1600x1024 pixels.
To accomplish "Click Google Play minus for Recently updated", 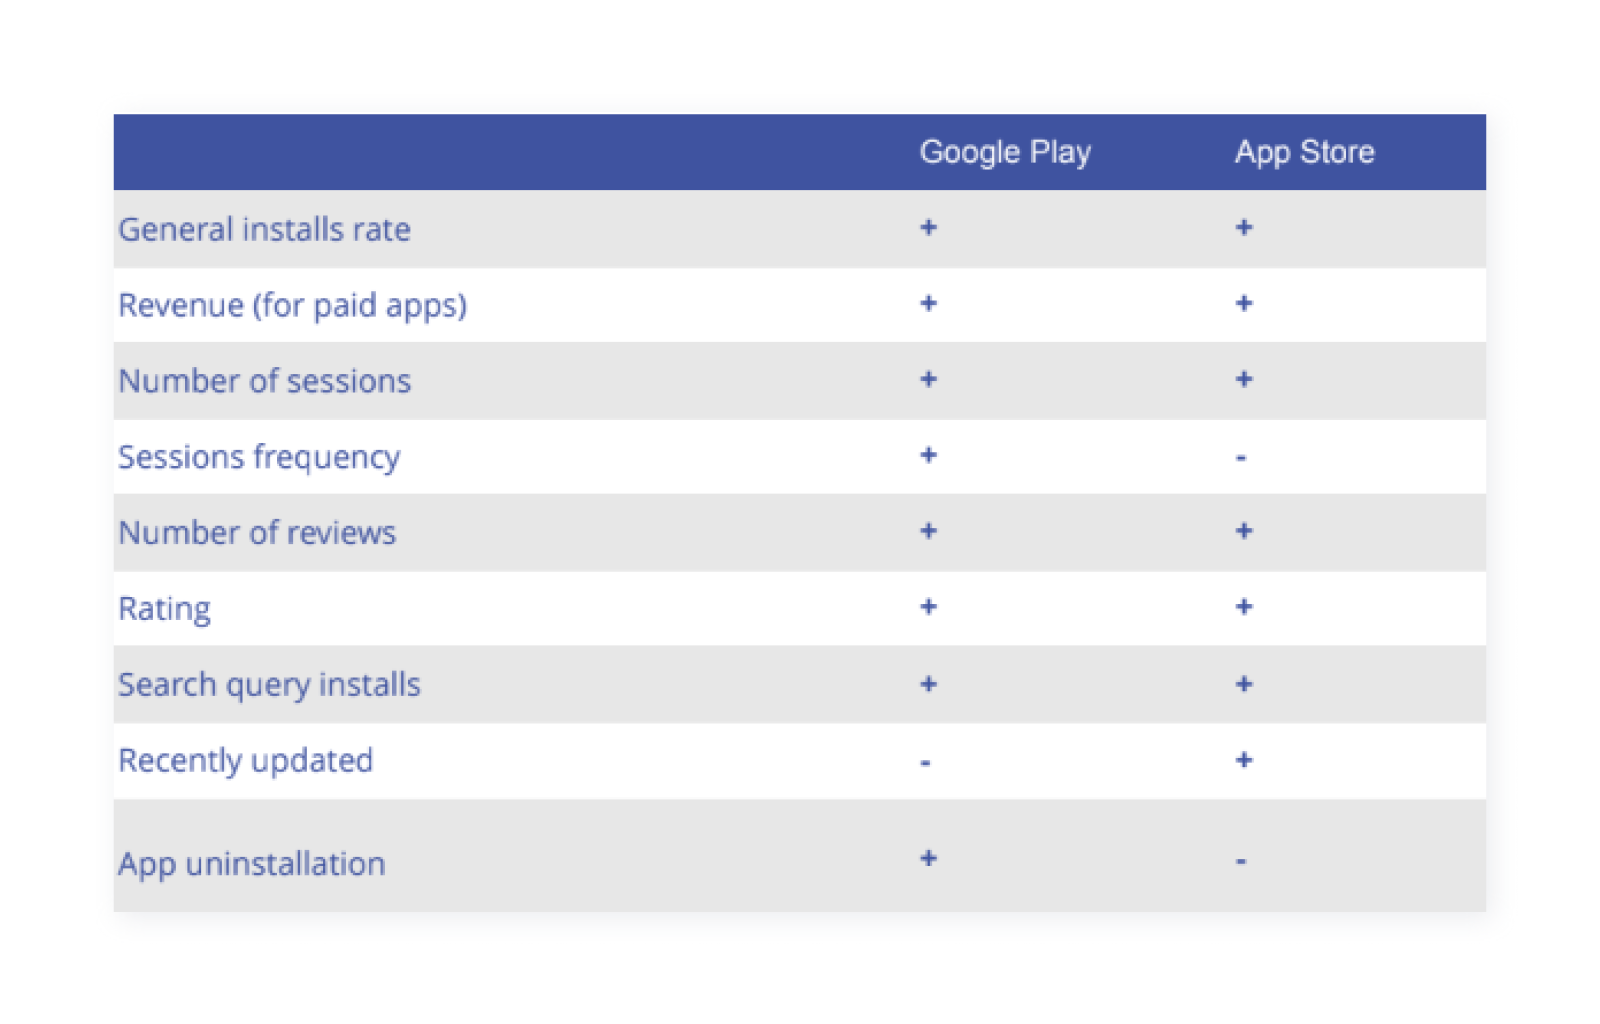I will pyautogui.click(x=926, y=763).
